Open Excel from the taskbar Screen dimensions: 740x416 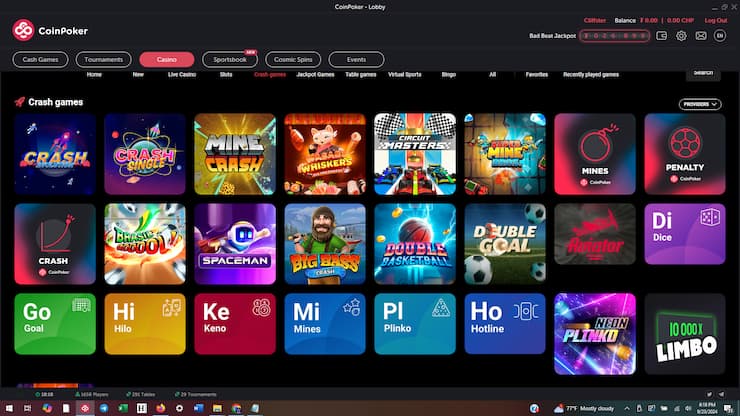pyautogui.click(x=123, y=408)
